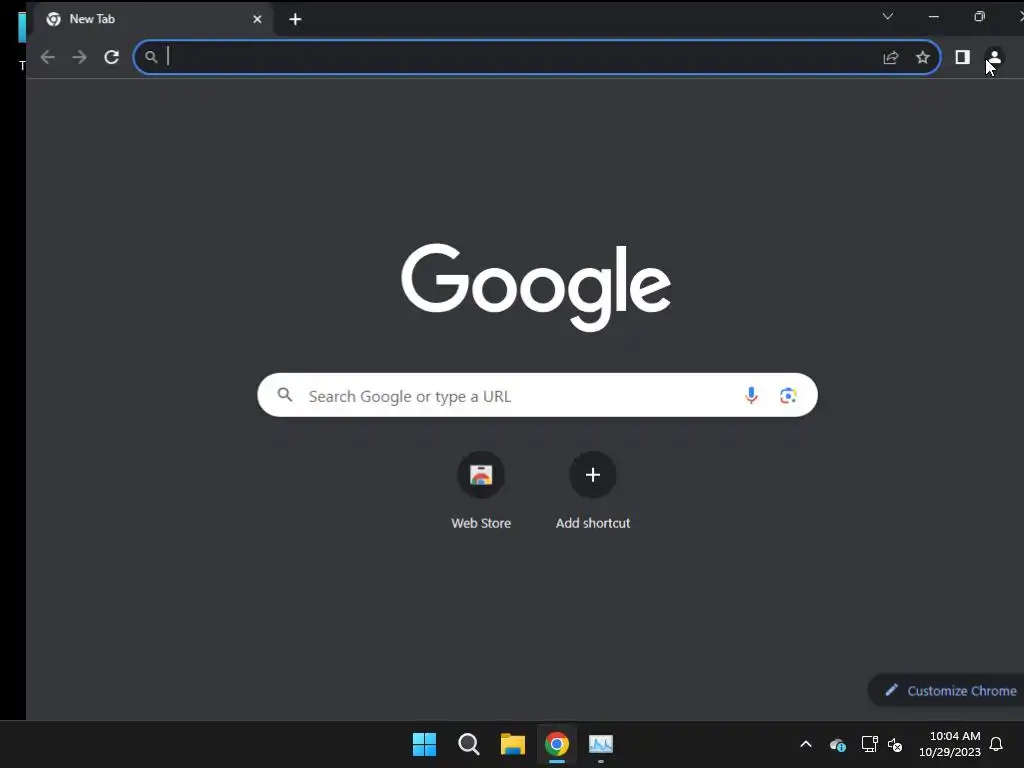Minimize the Chrome window

coord(934,17)
